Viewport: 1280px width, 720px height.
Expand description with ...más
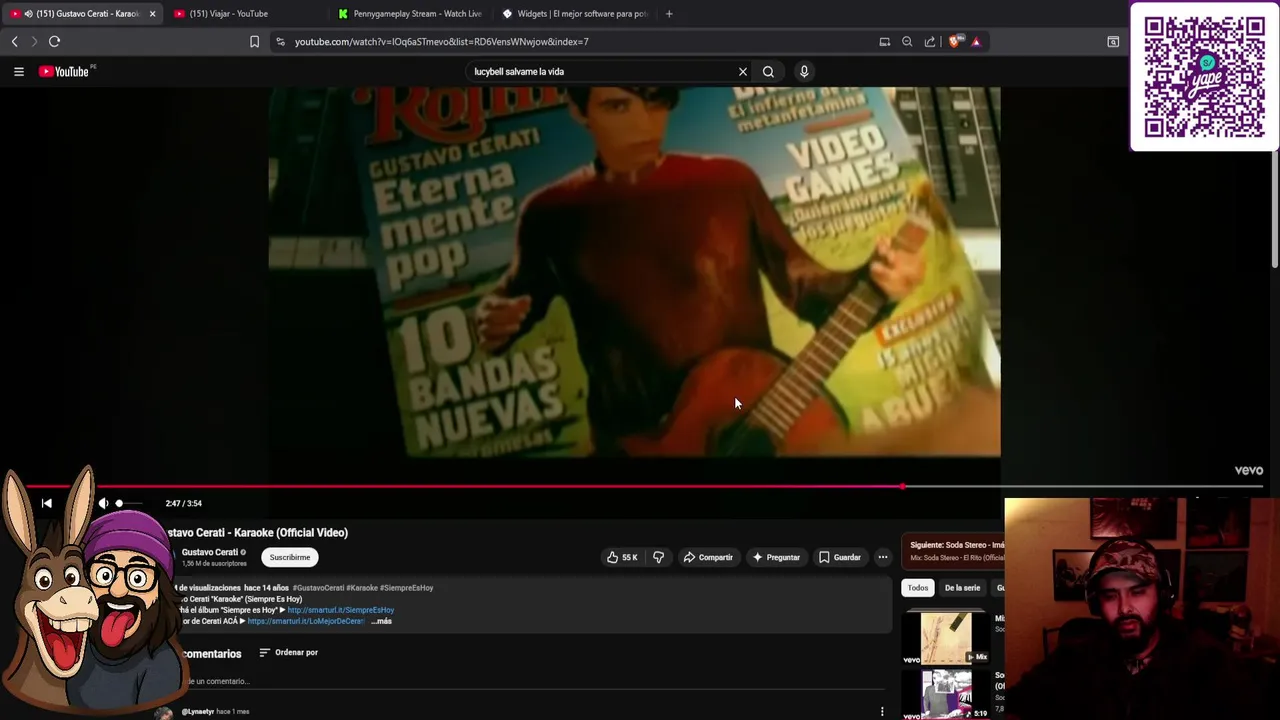pos(381,621)
